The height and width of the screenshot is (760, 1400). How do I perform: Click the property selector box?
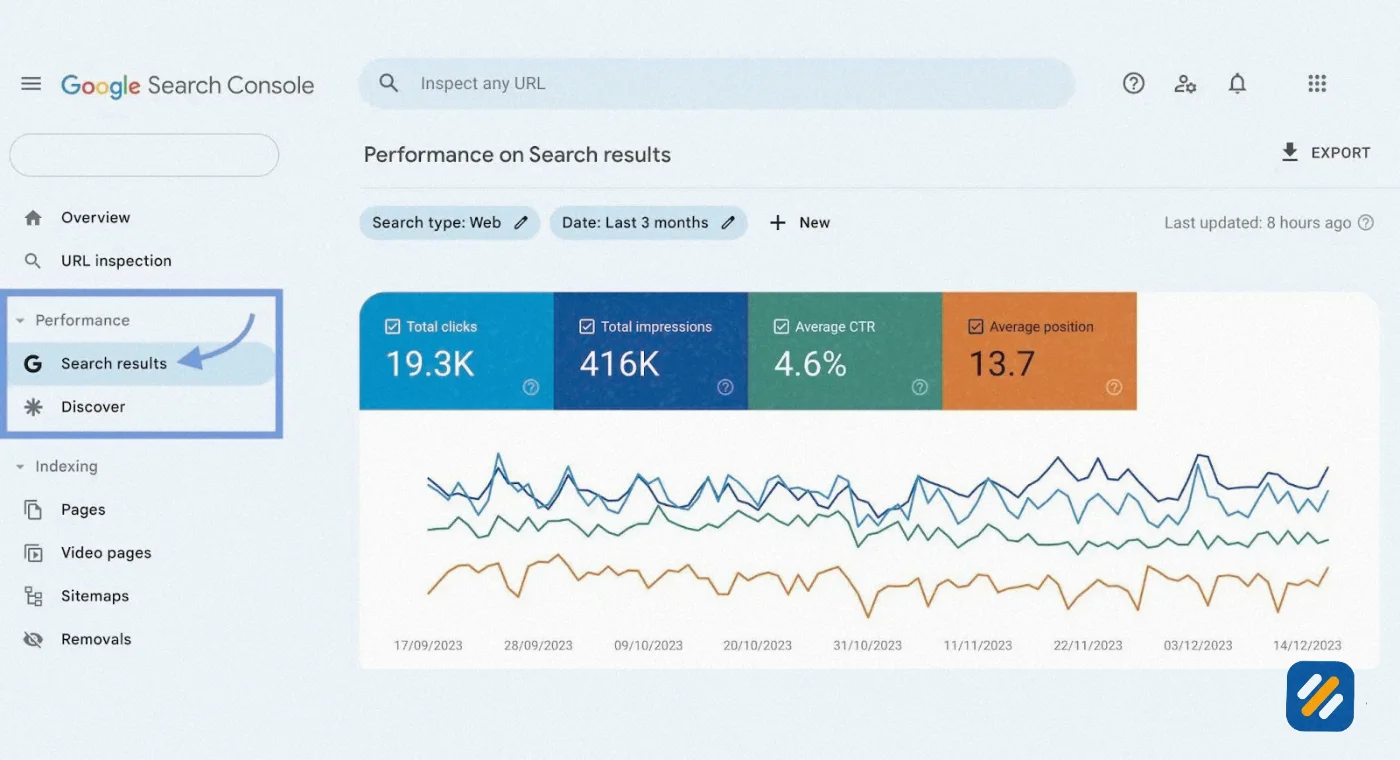click(x=144, y=155)
